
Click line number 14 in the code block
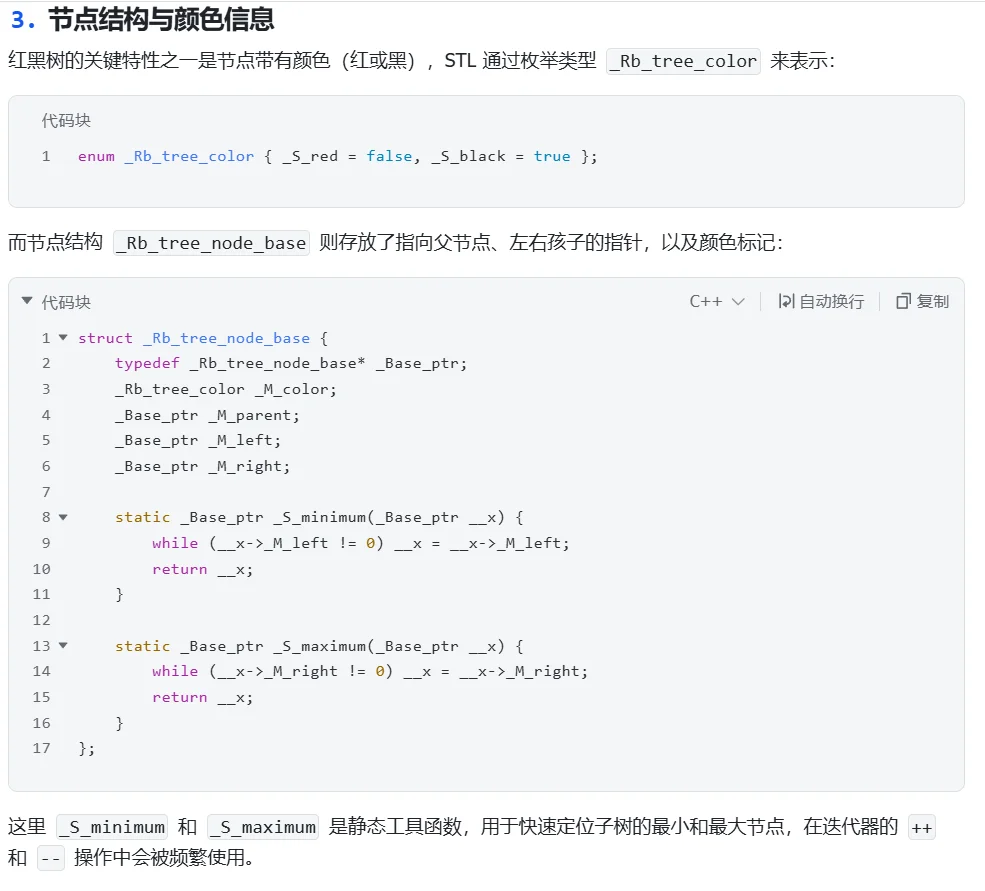click(41, 671)
